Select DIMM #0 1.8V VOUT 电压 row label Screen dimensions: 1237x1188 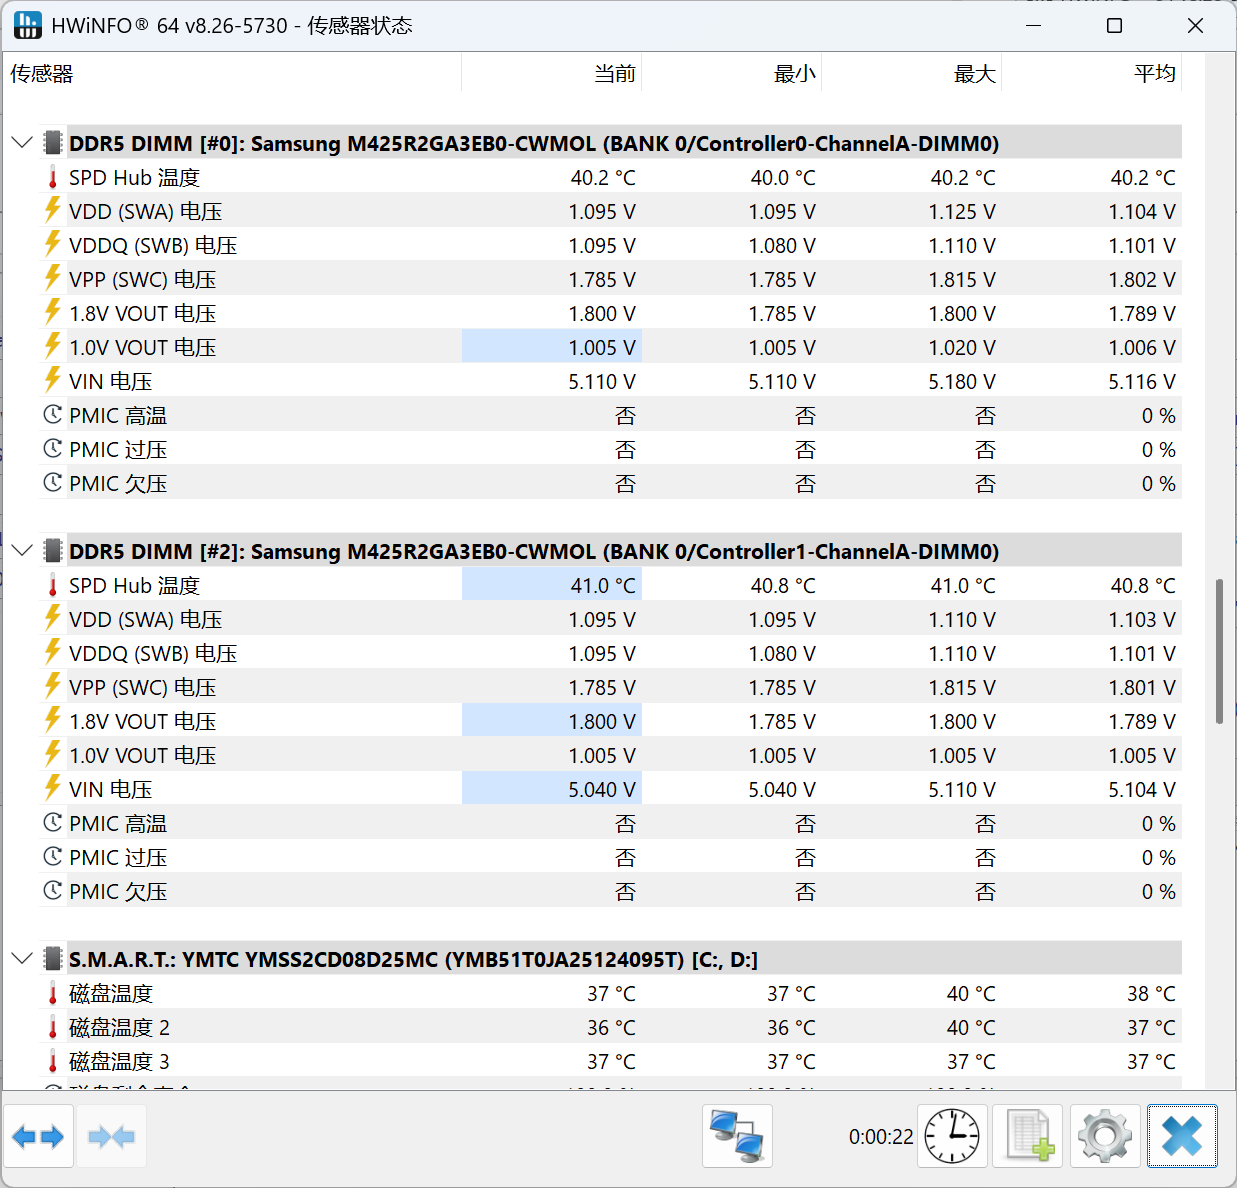pyautogui.click(x=143, y=313)
